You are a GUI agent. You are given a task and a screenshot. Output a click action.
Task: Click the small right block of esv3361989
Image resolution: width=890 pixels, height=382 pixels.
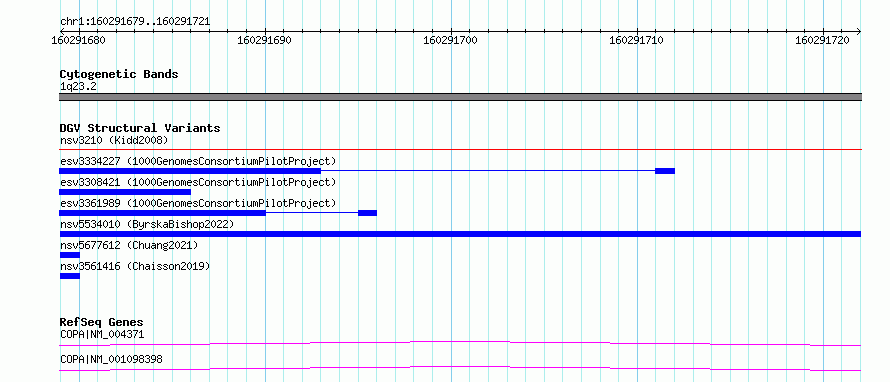(x=367, y=213)
